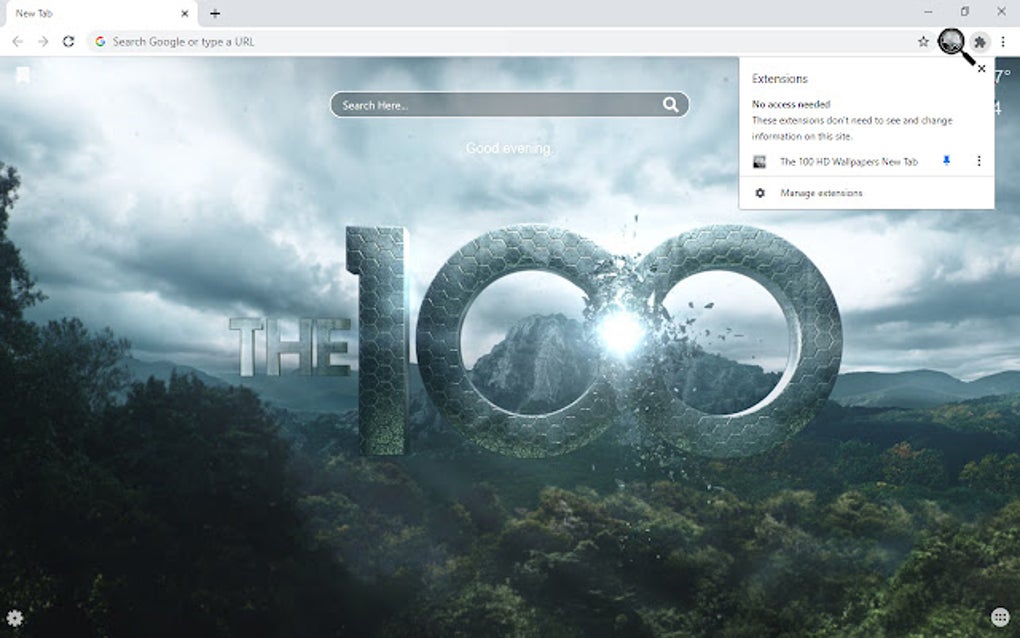Screen dimensions: 1020x638
Task: Click the browser forward arrow
Action: tap(43, 42)
